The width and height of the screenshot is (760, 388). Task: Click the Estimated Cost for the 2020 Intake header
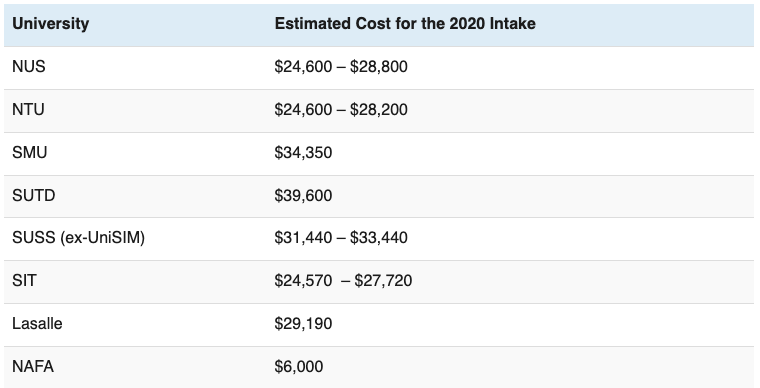tap(405, 23)
